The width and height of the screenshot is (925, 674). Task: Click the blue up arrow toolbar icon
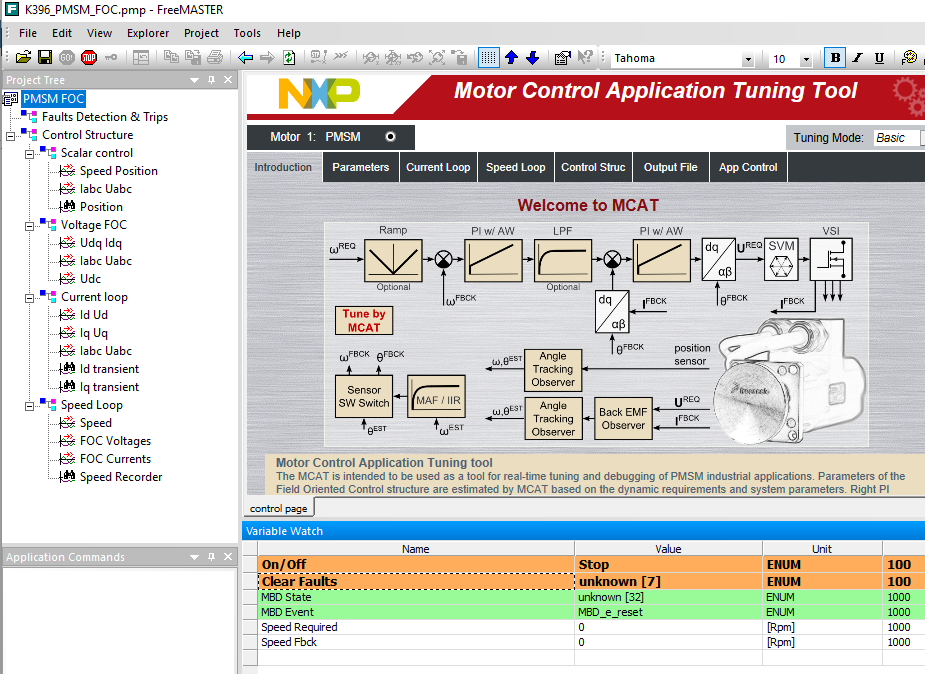[511, 57]
